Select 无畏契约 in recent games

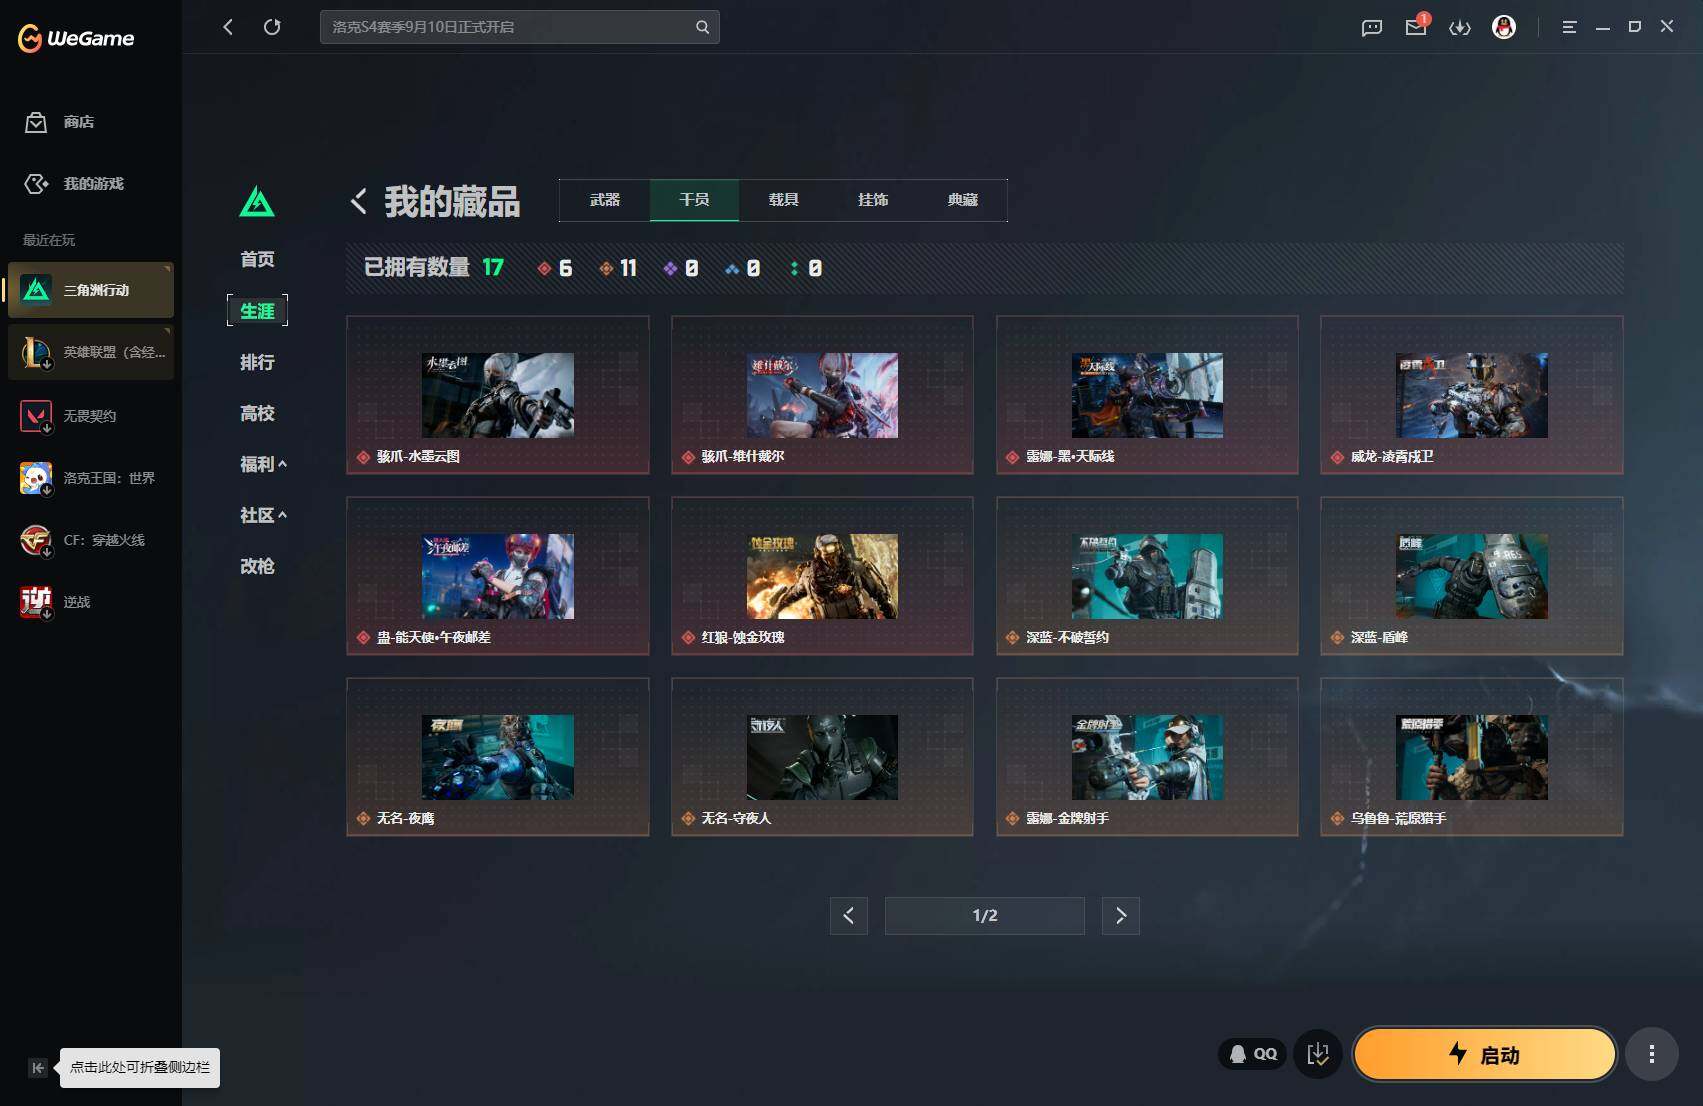click(x=91, y=416)
